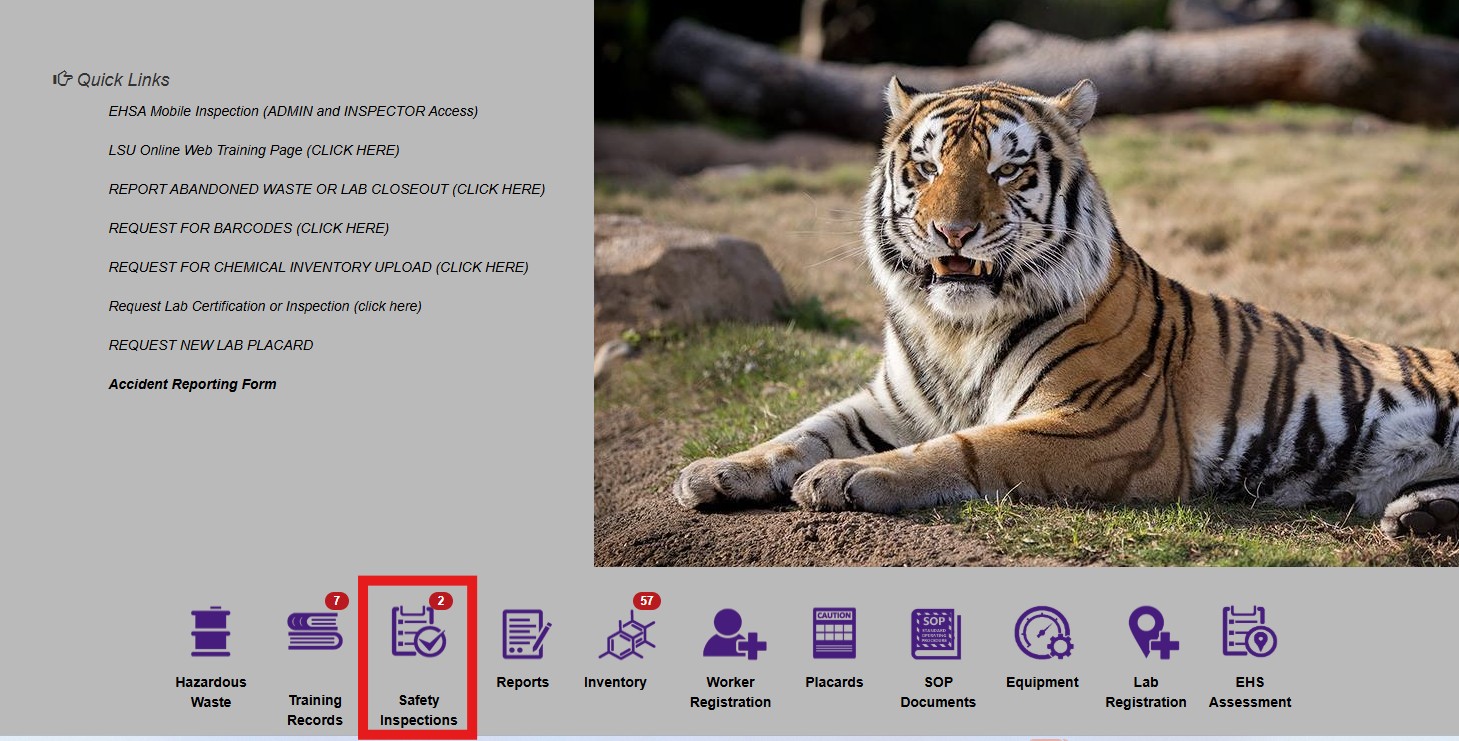Image resolution: width=1459 pixels, height=741 pixels.
Task: Open the Training Records books icon
Action: 315,633
